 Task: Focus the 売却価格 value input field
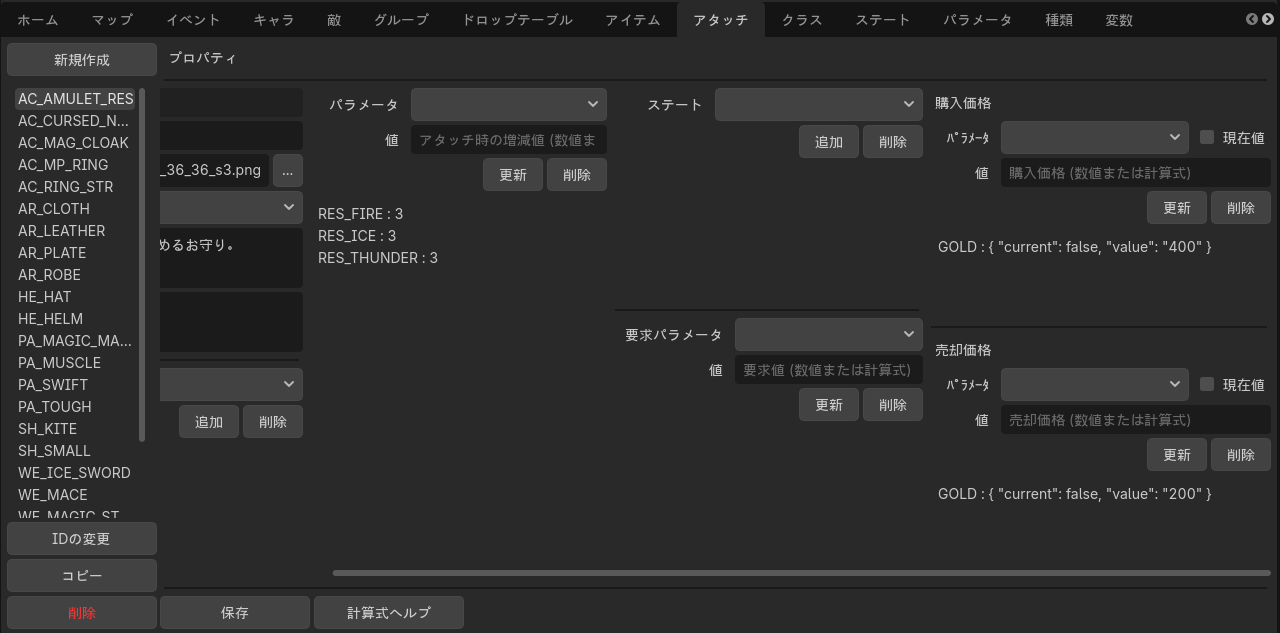[x=1136, y=420]
